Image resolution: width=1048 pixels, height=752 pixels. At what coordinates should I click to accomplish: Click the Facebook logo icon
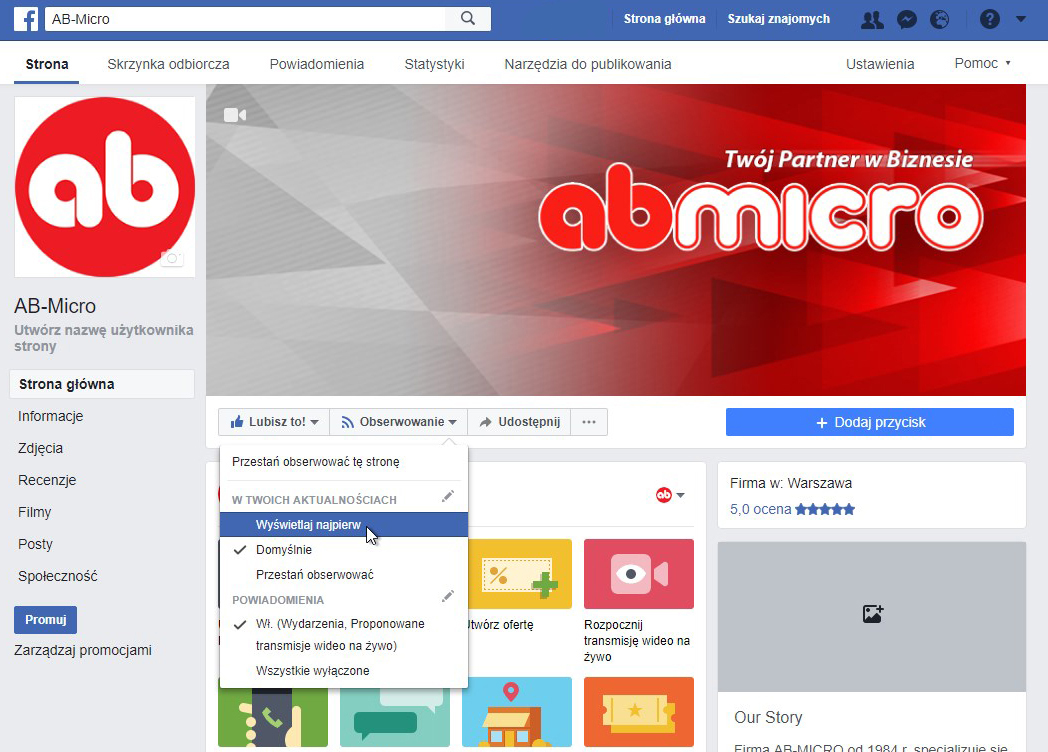[x=26, y=19]
